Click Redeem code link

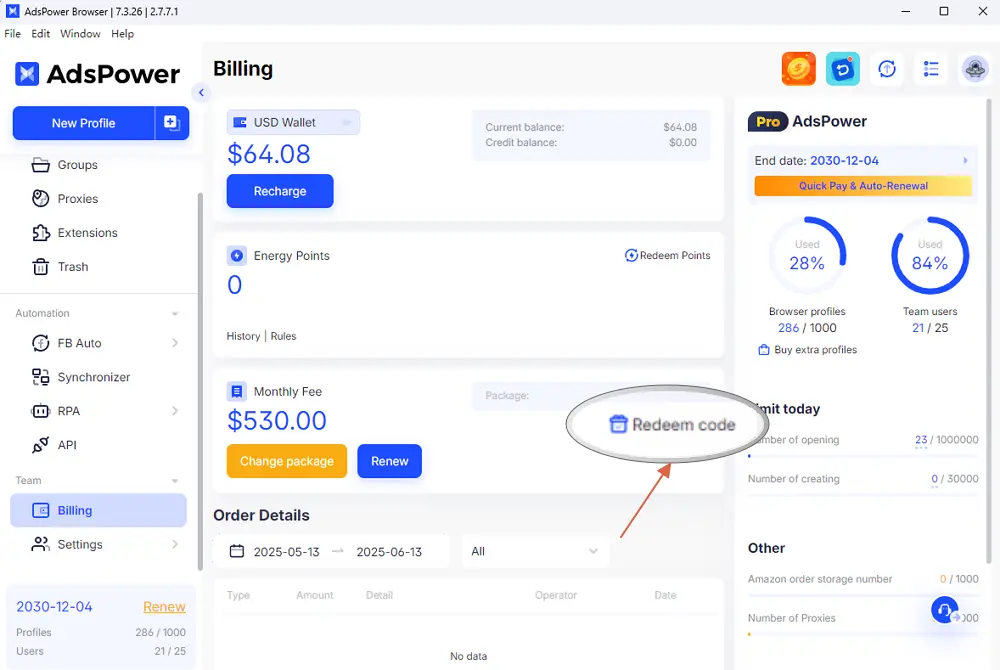click(x=673, y=425)
